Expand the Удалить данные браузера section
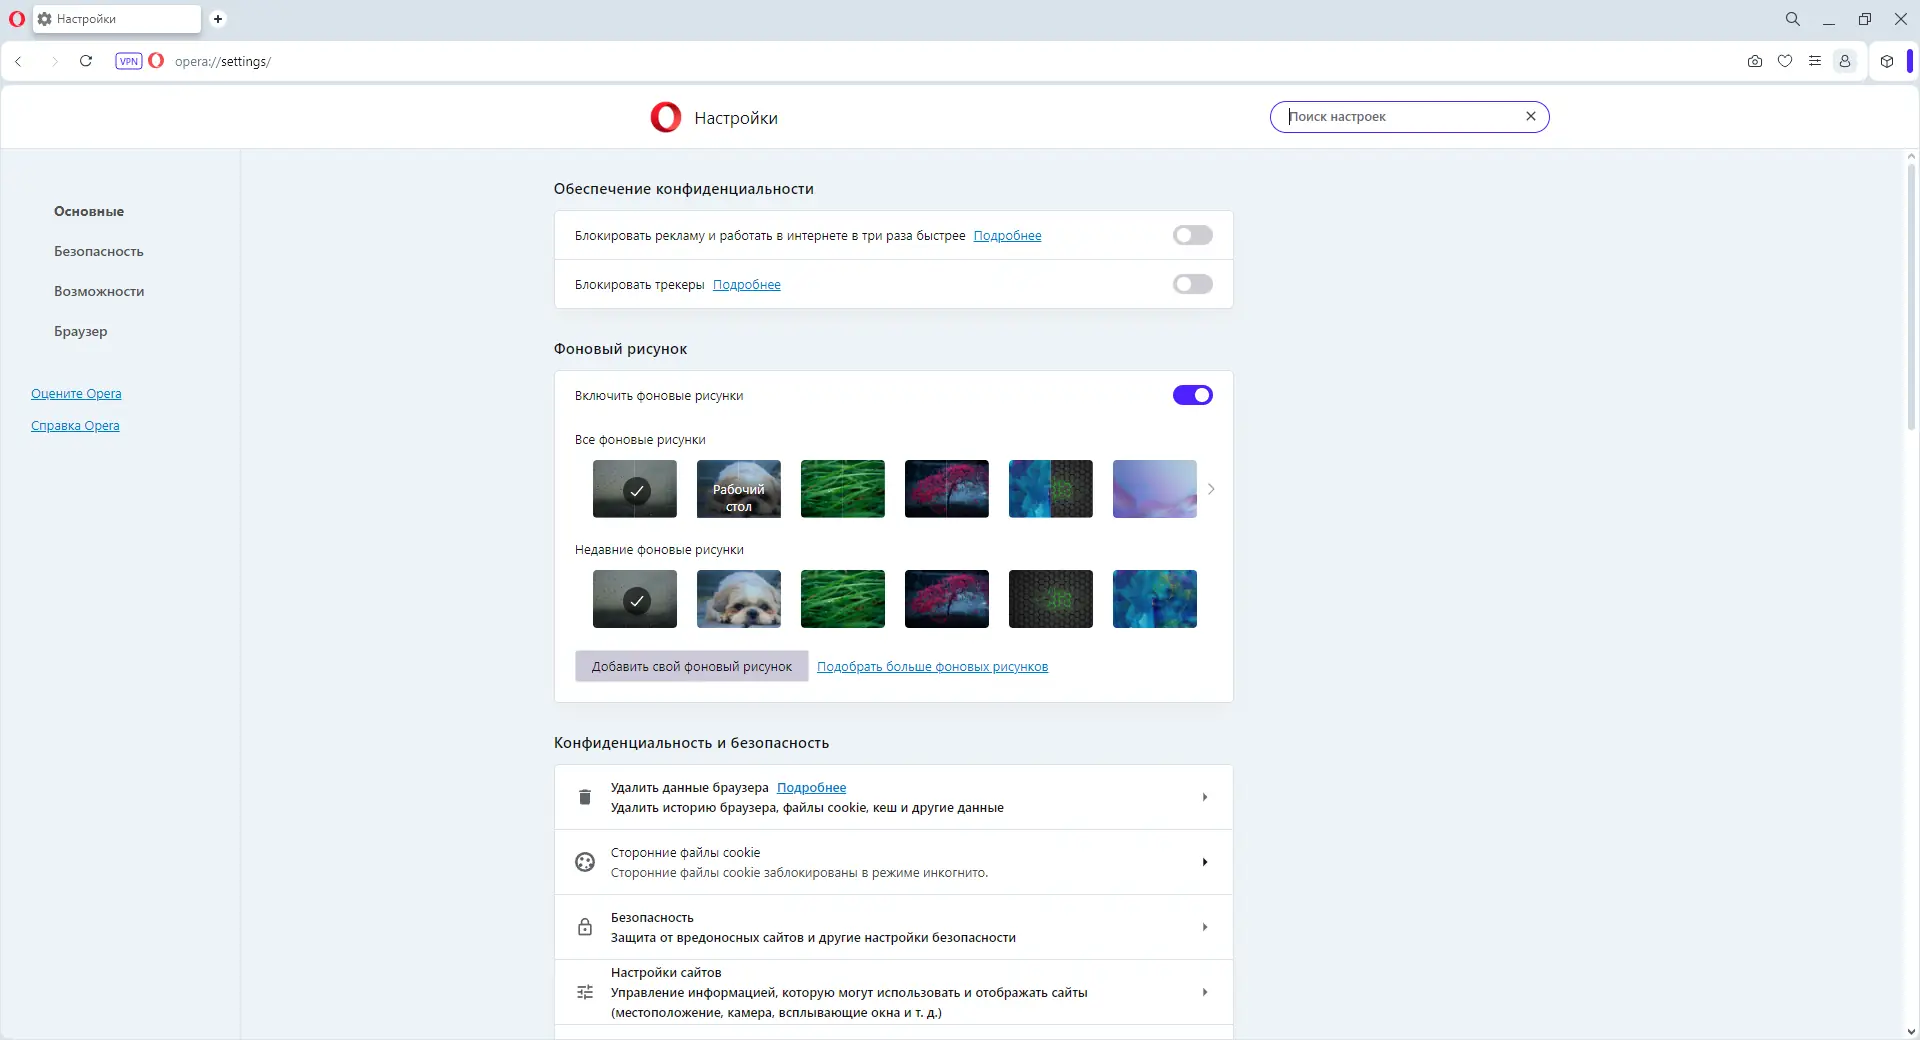The width and height of the screenshot is (1920, 1040). click(1205, 797)
